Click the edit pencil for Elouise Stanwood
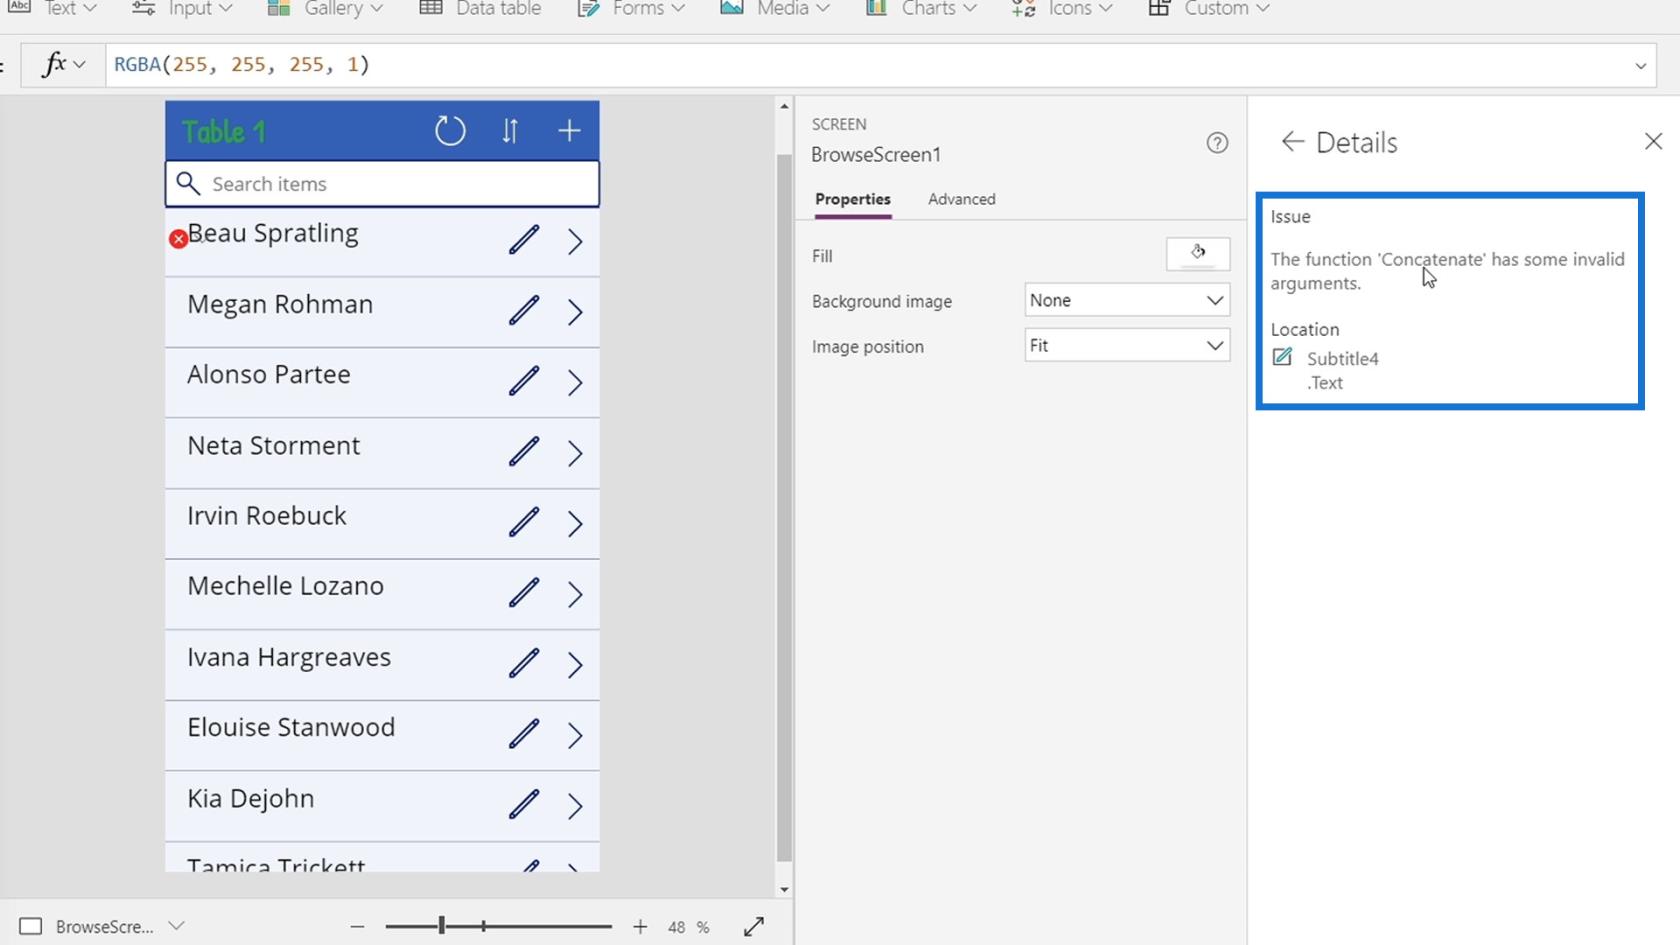Screen dimensions: 1680x945 524,734
